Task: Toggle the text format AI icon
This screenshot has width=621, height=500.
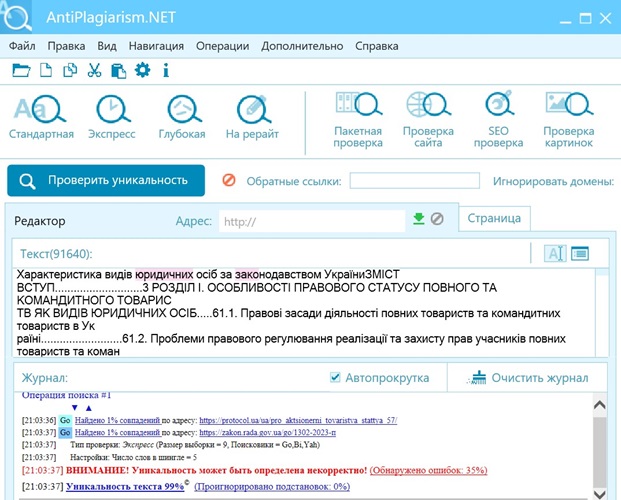Action: tap(555, 253)
